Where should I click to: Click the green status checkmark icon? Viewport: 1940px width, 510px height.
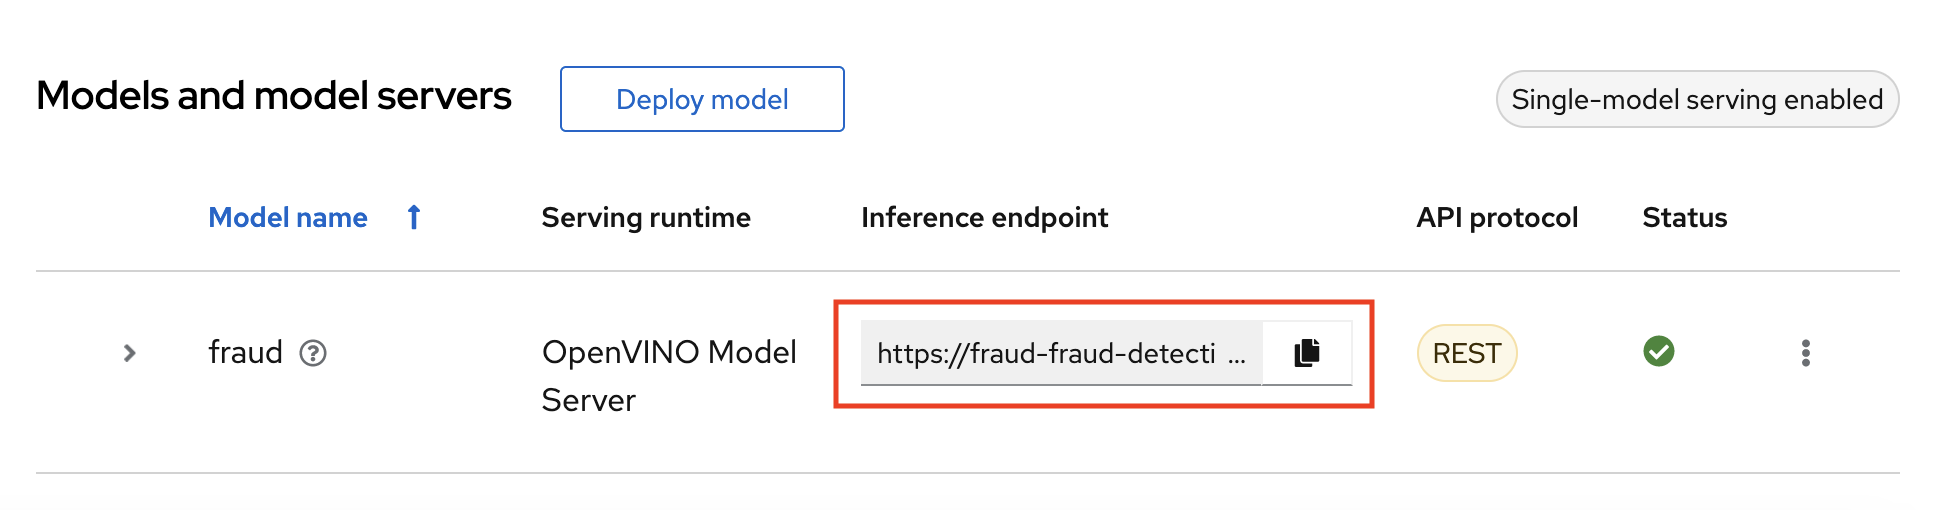[1658, 352]
